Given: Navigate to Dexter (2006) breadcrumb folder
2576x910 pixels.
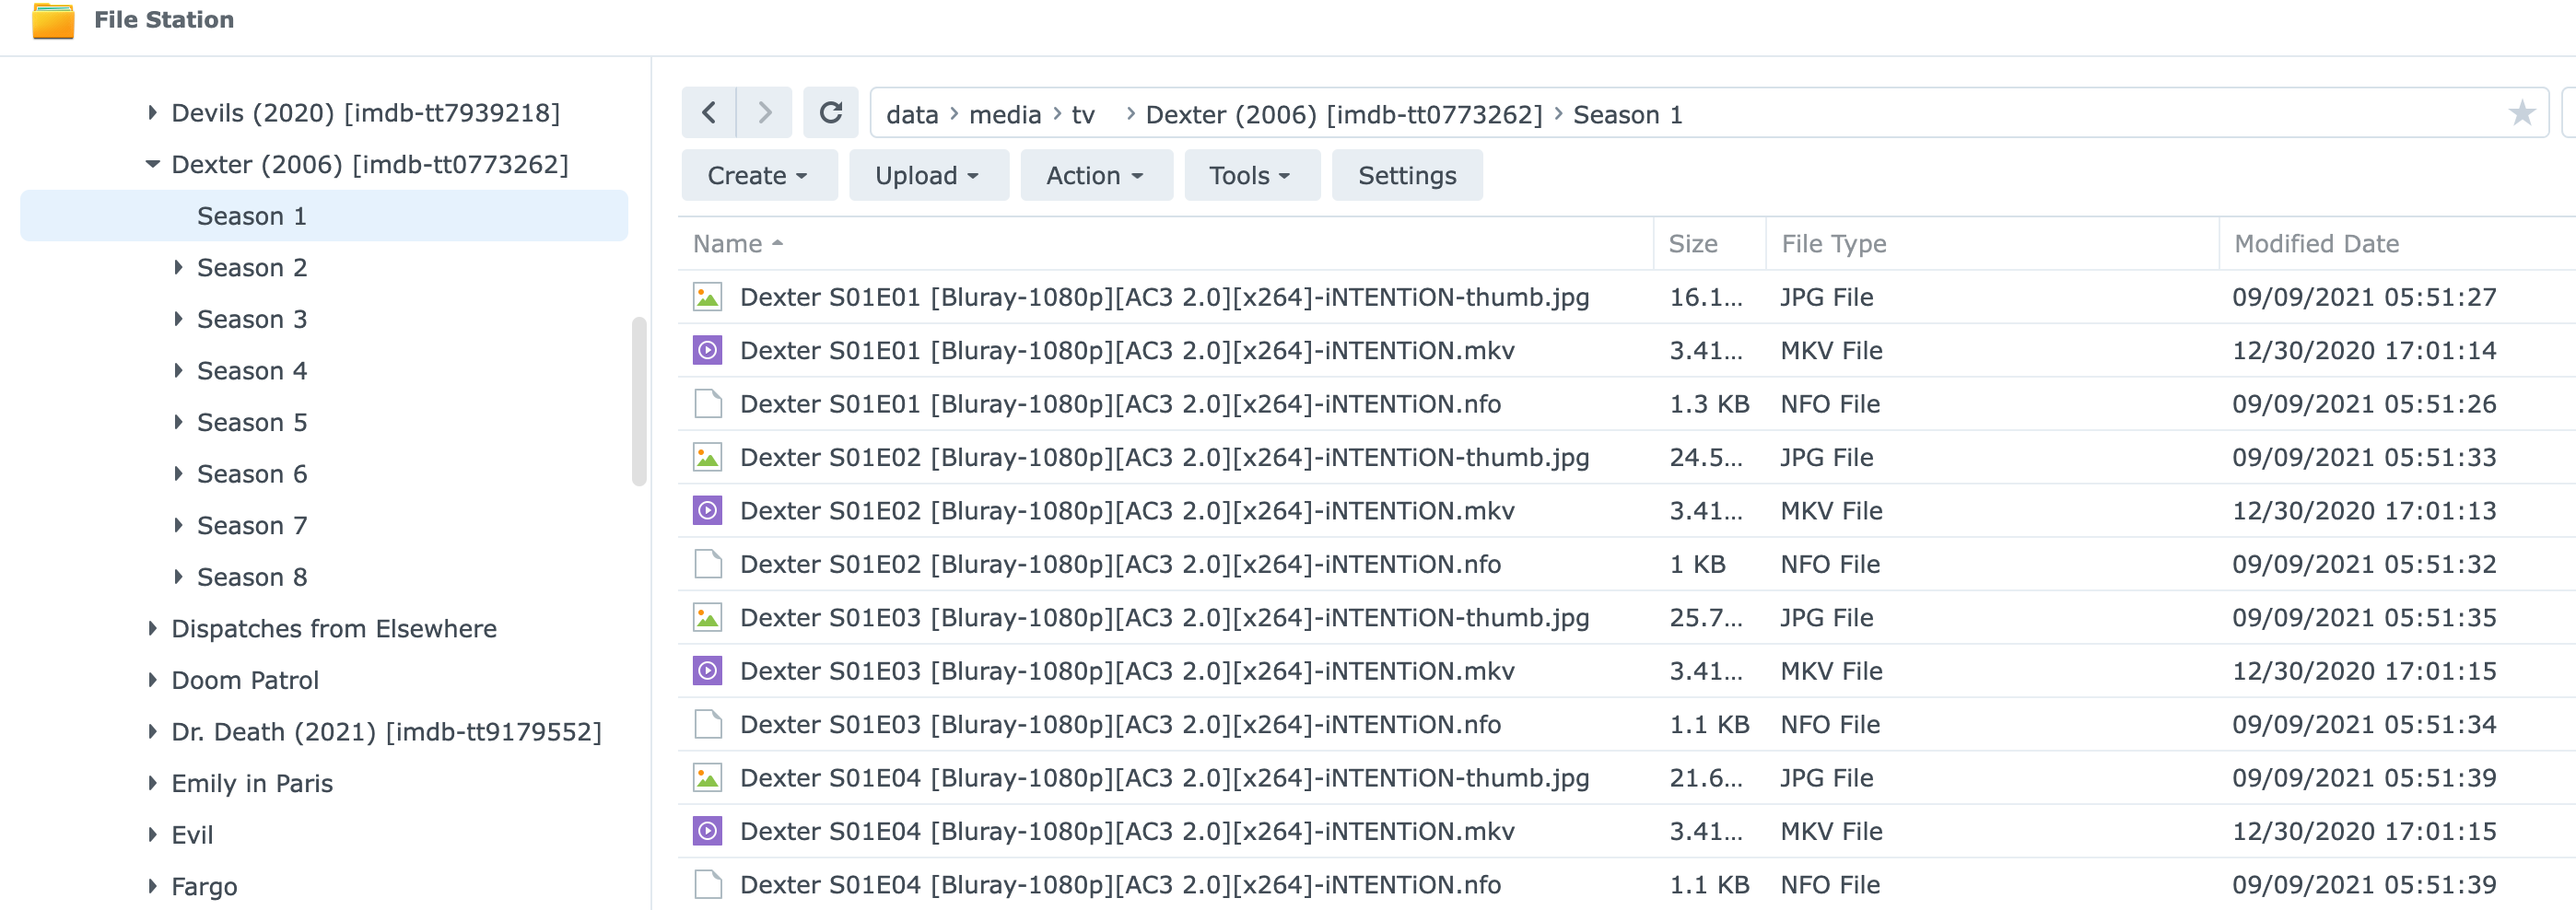Looking at the screenshot, I should pyautogui.click(x=1344, y=115).
